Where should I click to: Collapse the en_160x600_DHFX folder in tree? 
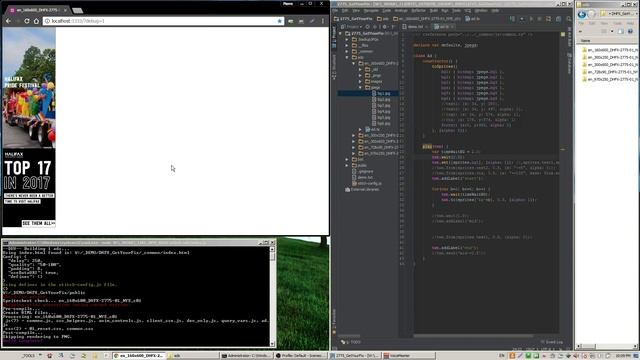tap(354, 63)
